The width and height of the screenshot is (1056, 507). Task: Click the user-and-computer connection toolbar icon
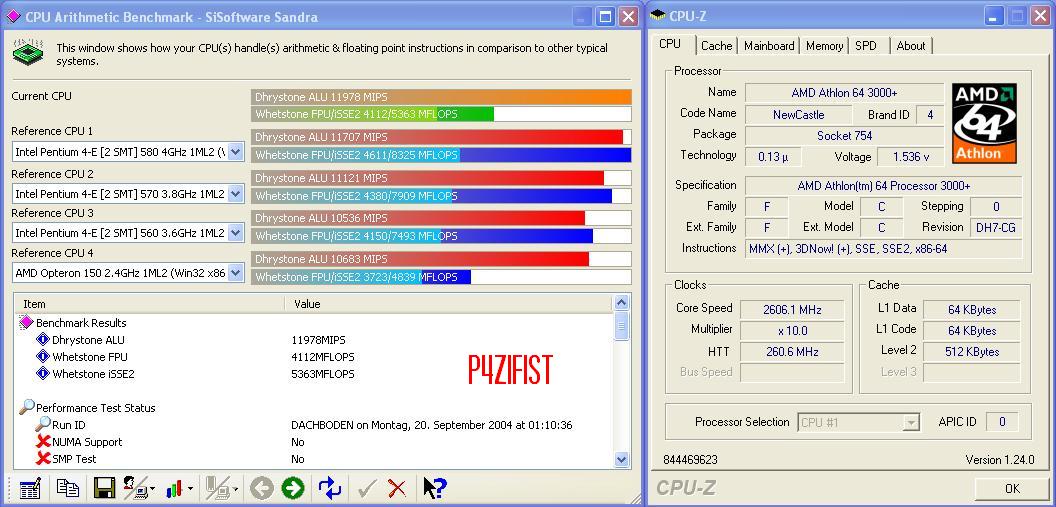(134, 487)
